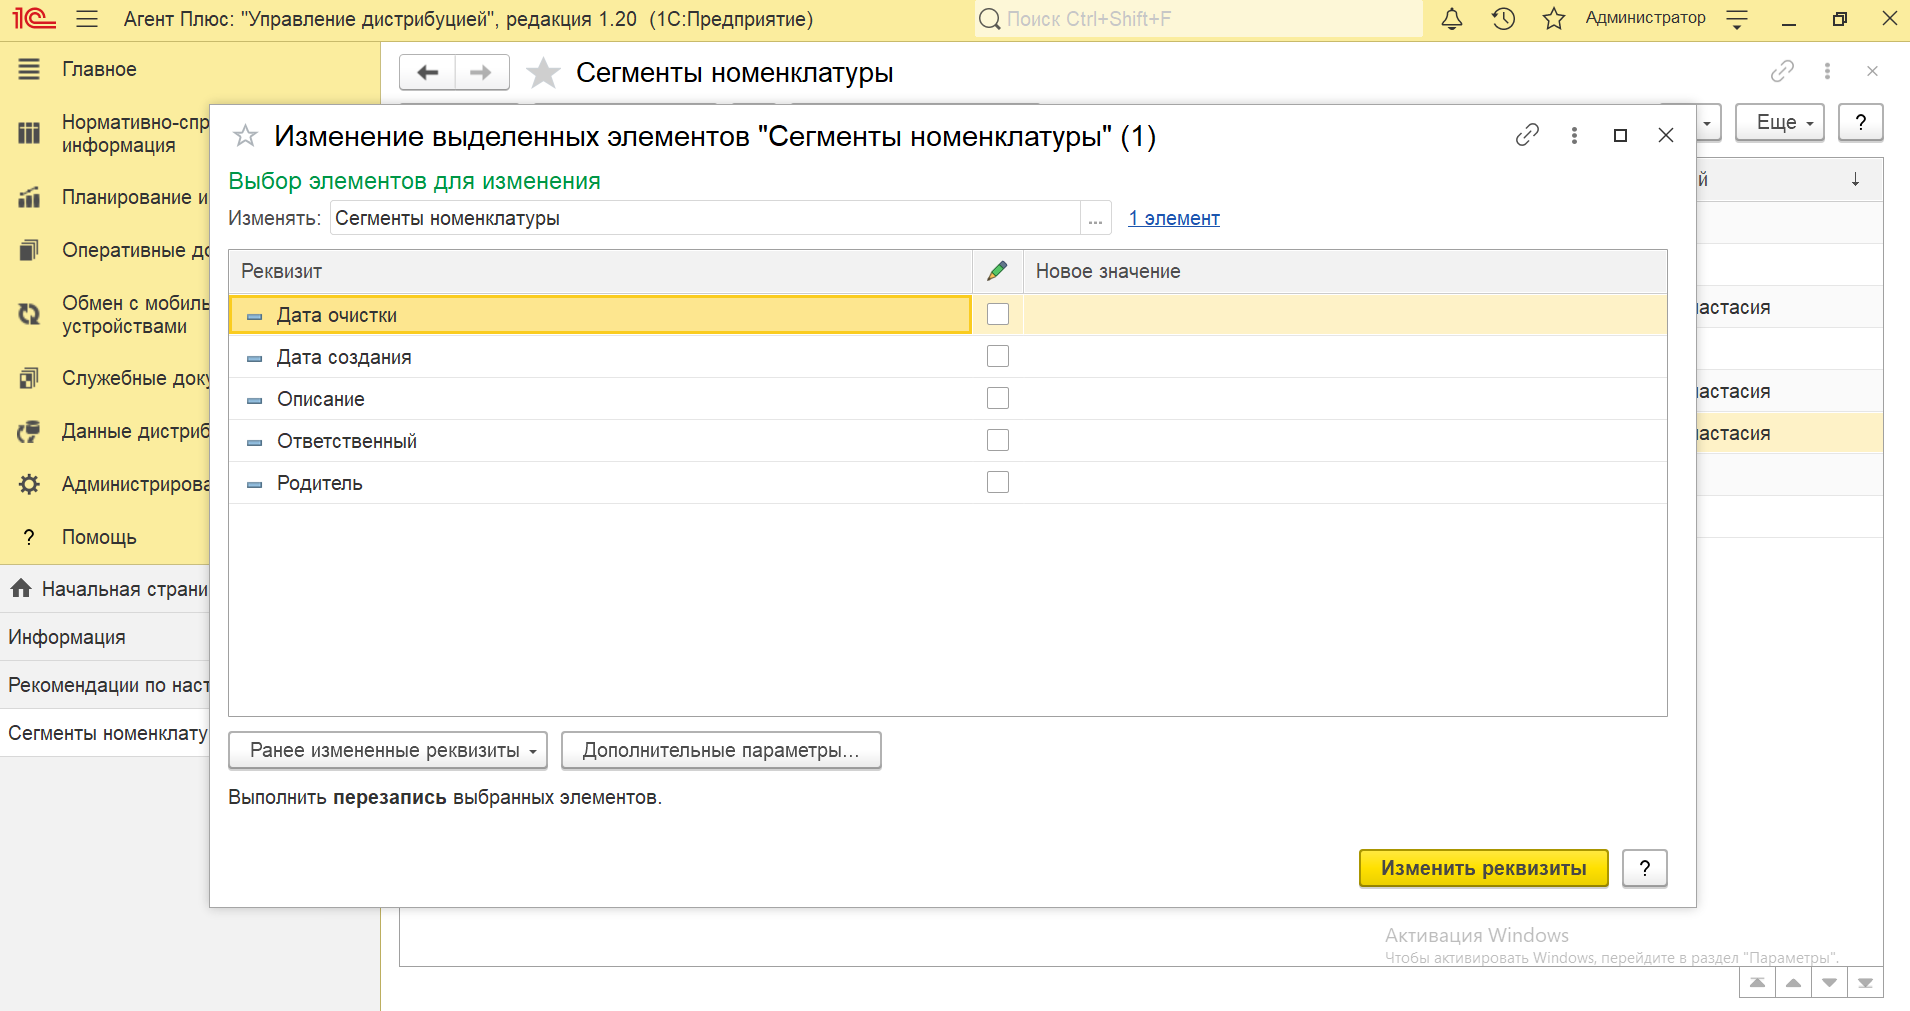Switch to Информация tab
Image resolution: width=1910 pixels, height=1011 pixels.
(67, 637)
